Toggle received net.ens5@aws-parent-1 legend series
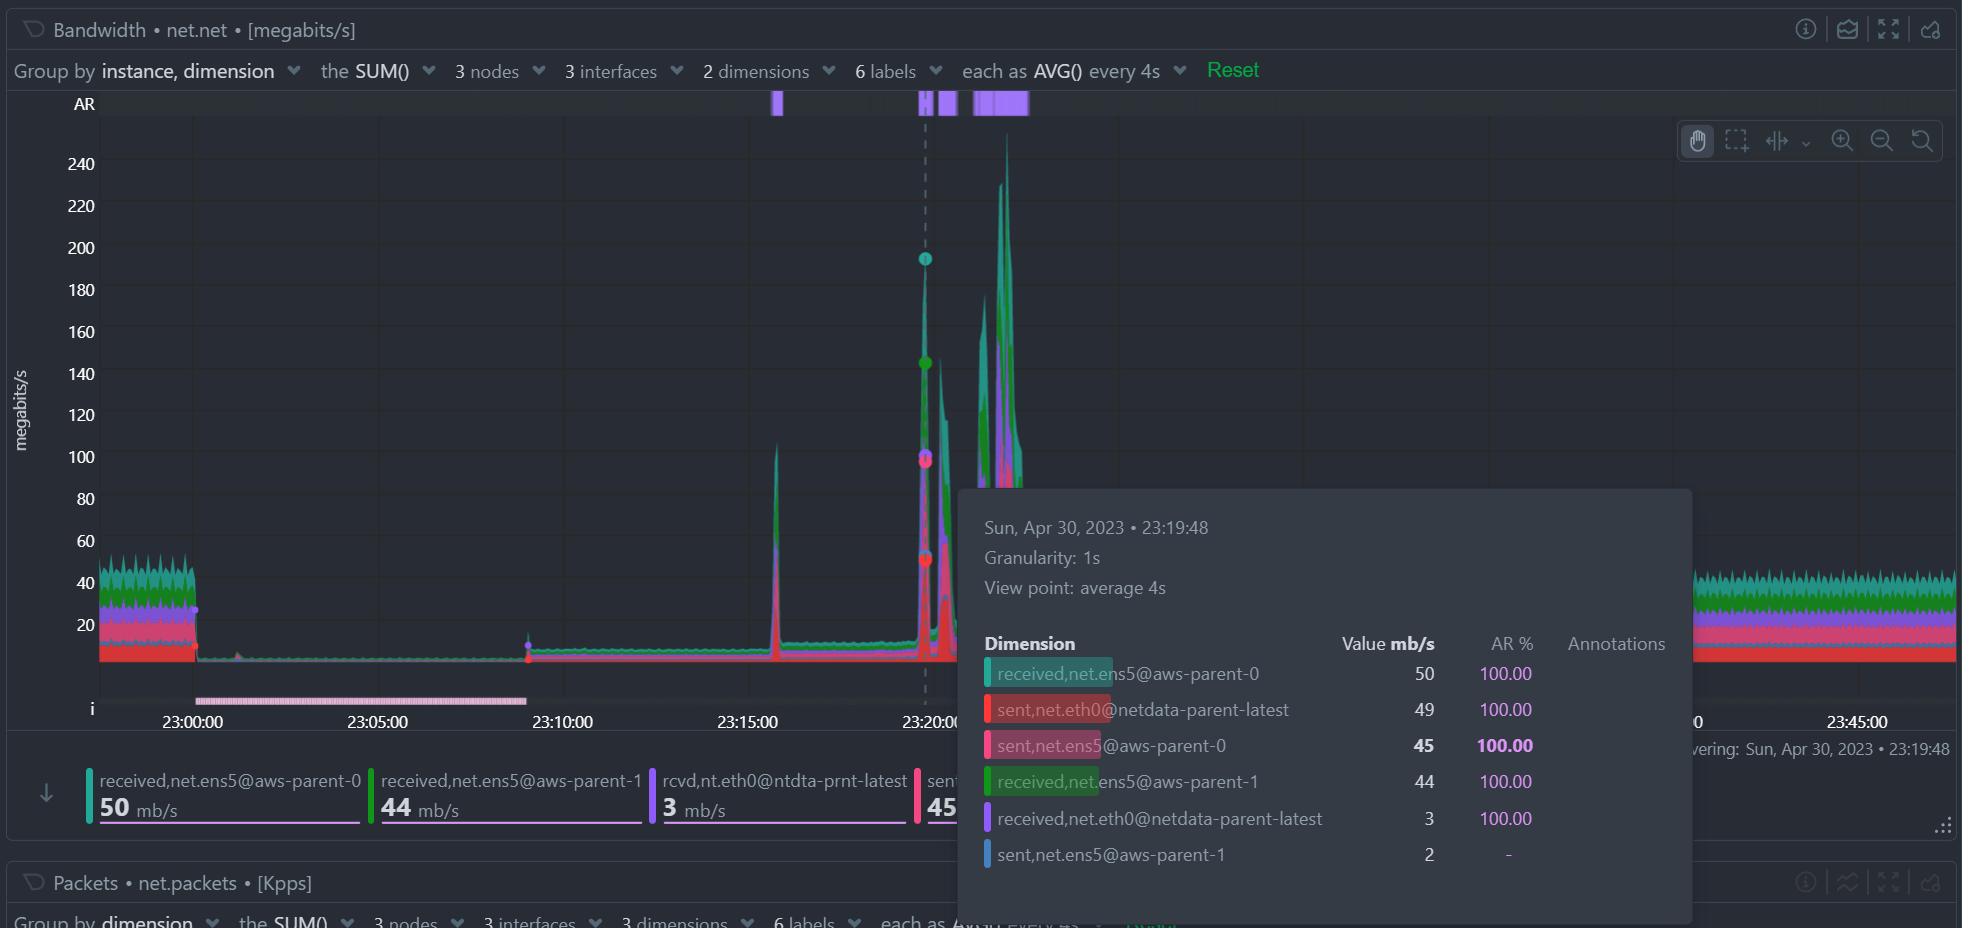 coord(510,794)
